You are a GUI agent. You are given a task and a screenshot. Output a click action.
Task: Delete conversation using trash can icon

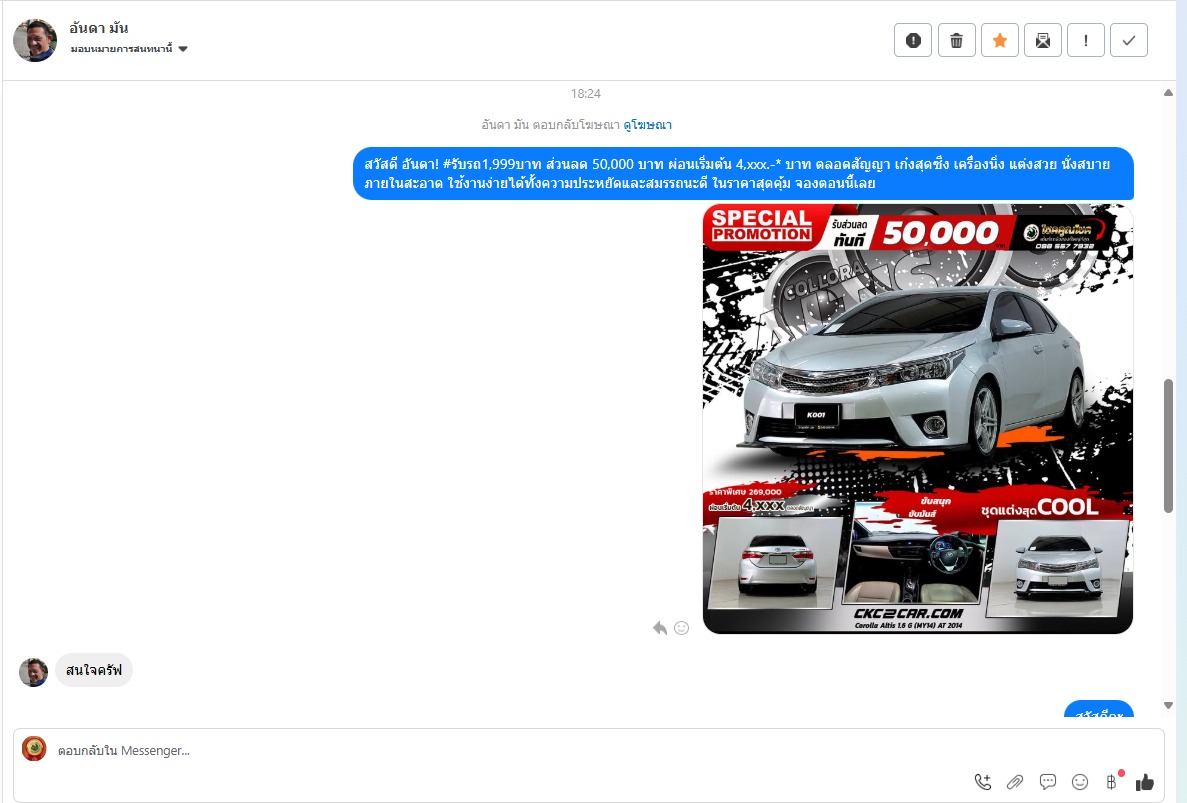[956, 40]
